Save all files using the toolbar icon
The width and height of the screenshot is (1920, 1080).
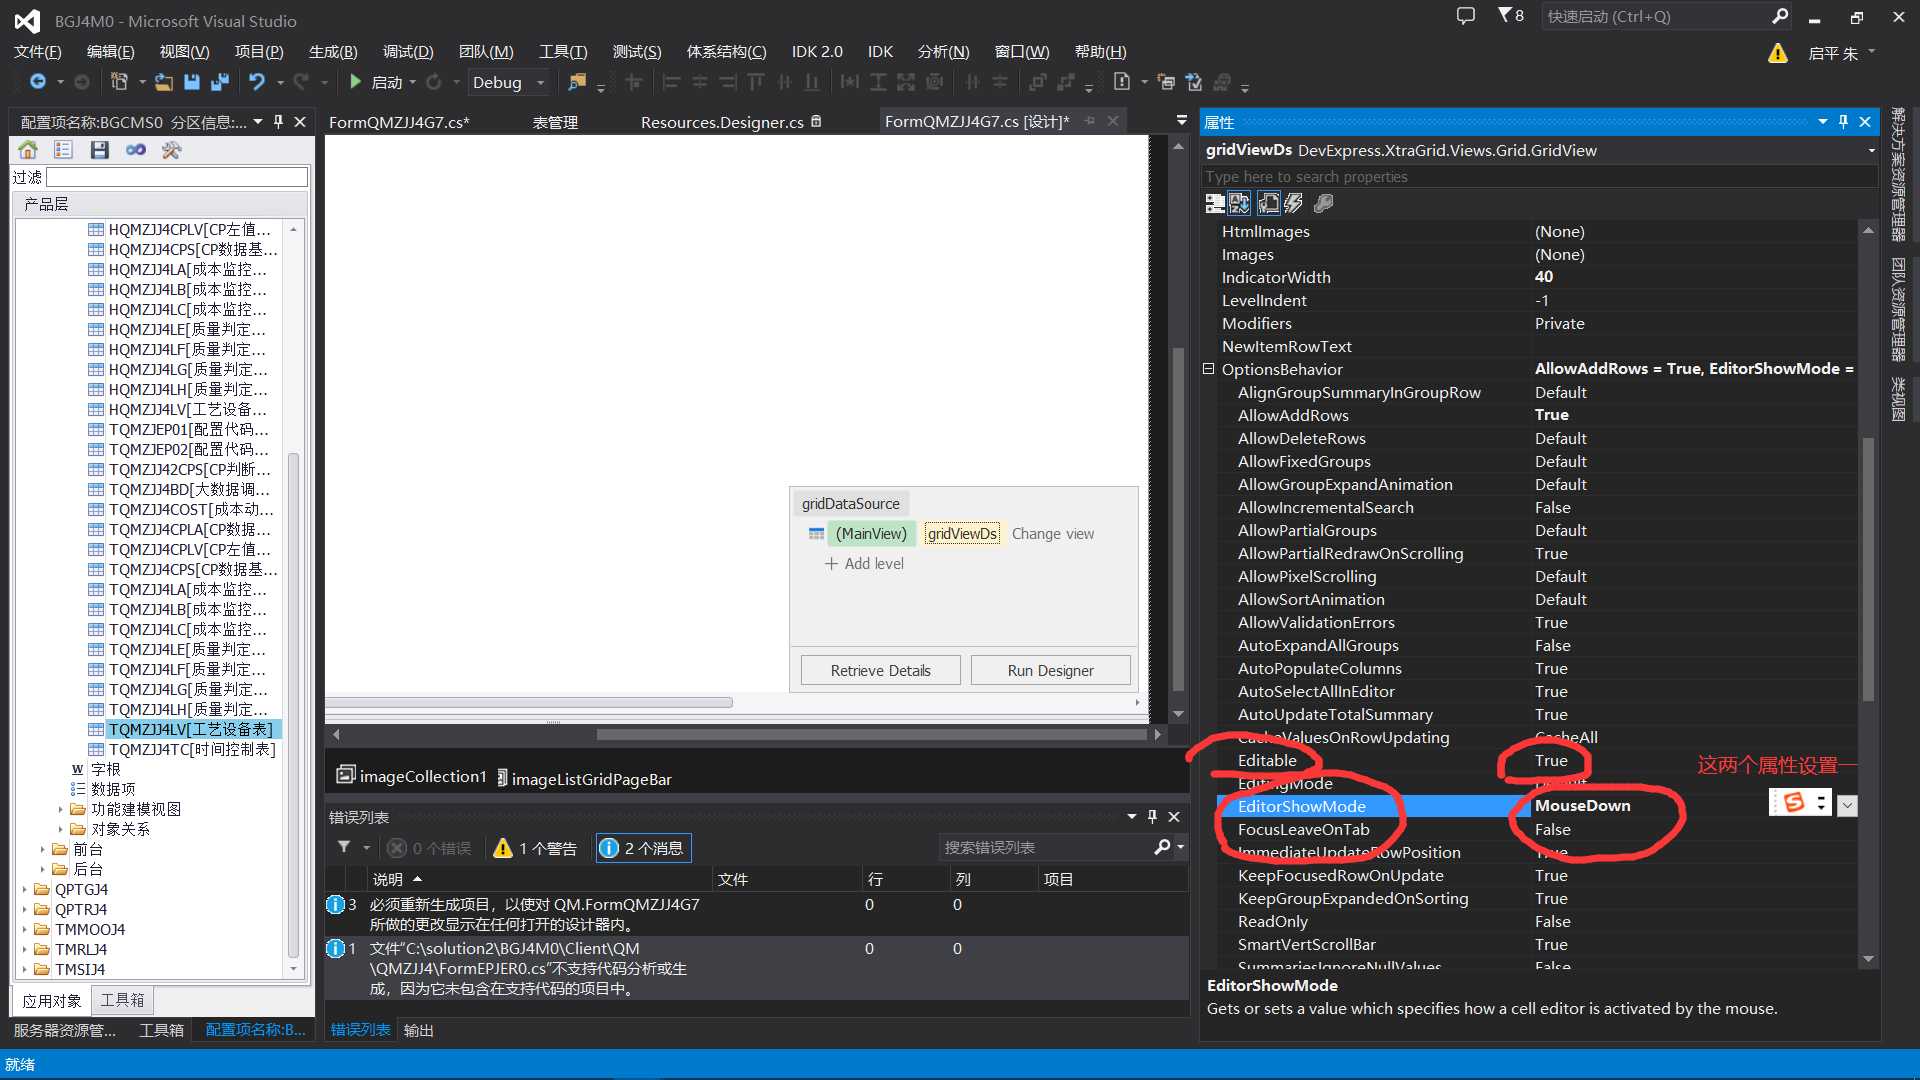point(220,82)
